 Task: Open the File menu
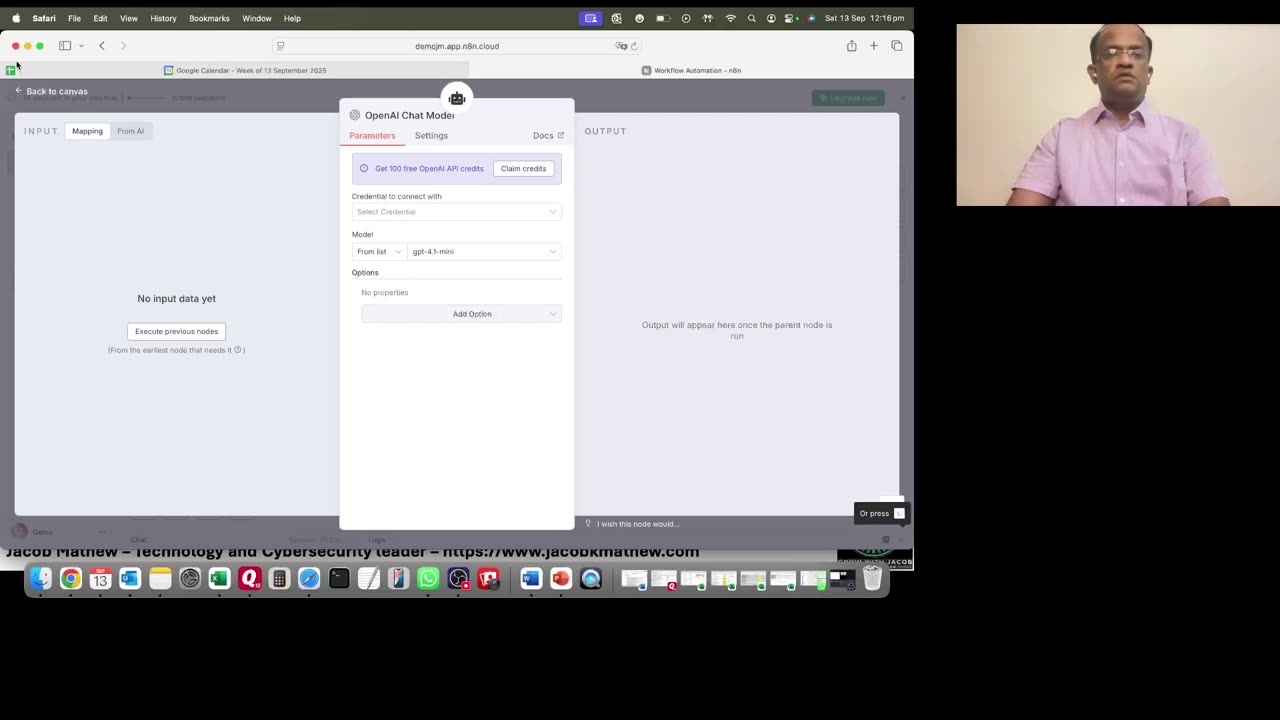[74, 18]
